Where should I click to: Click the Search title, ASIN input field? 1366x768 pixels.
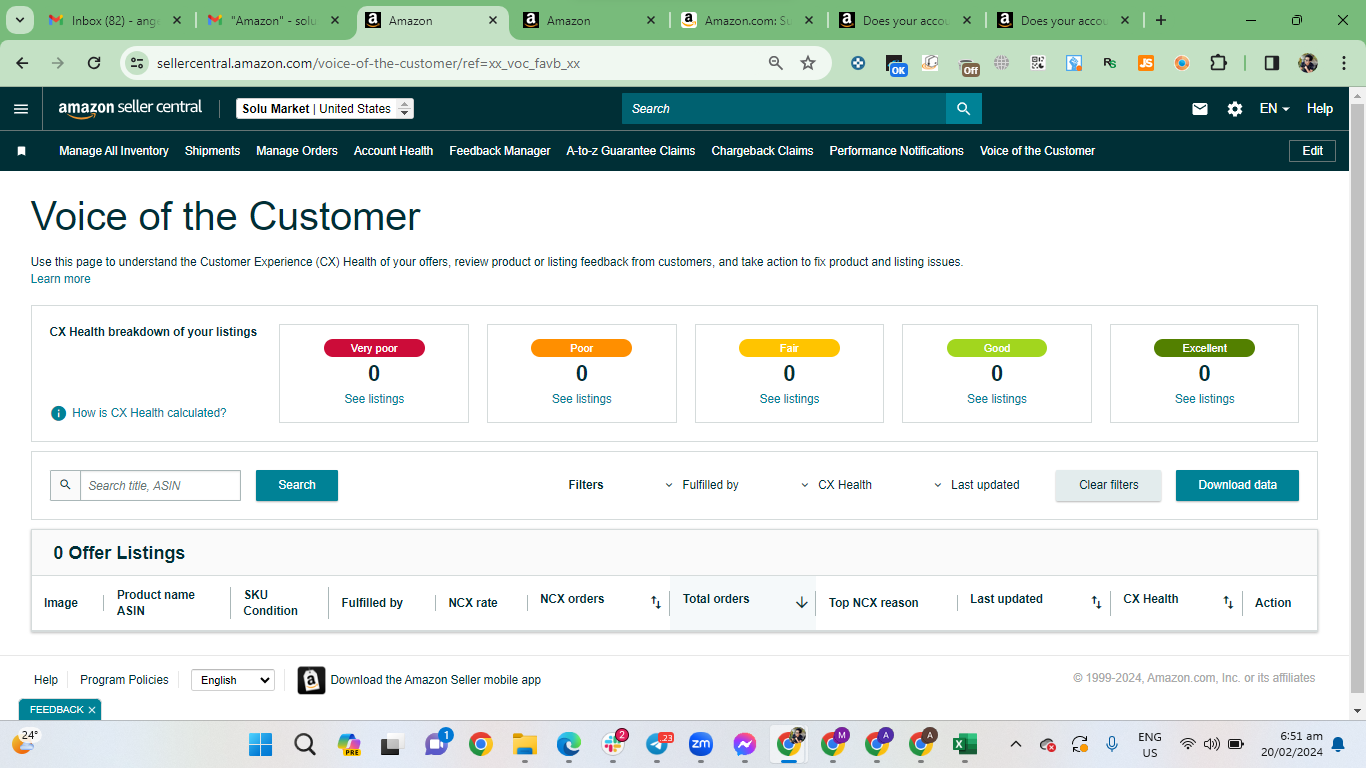160,485
